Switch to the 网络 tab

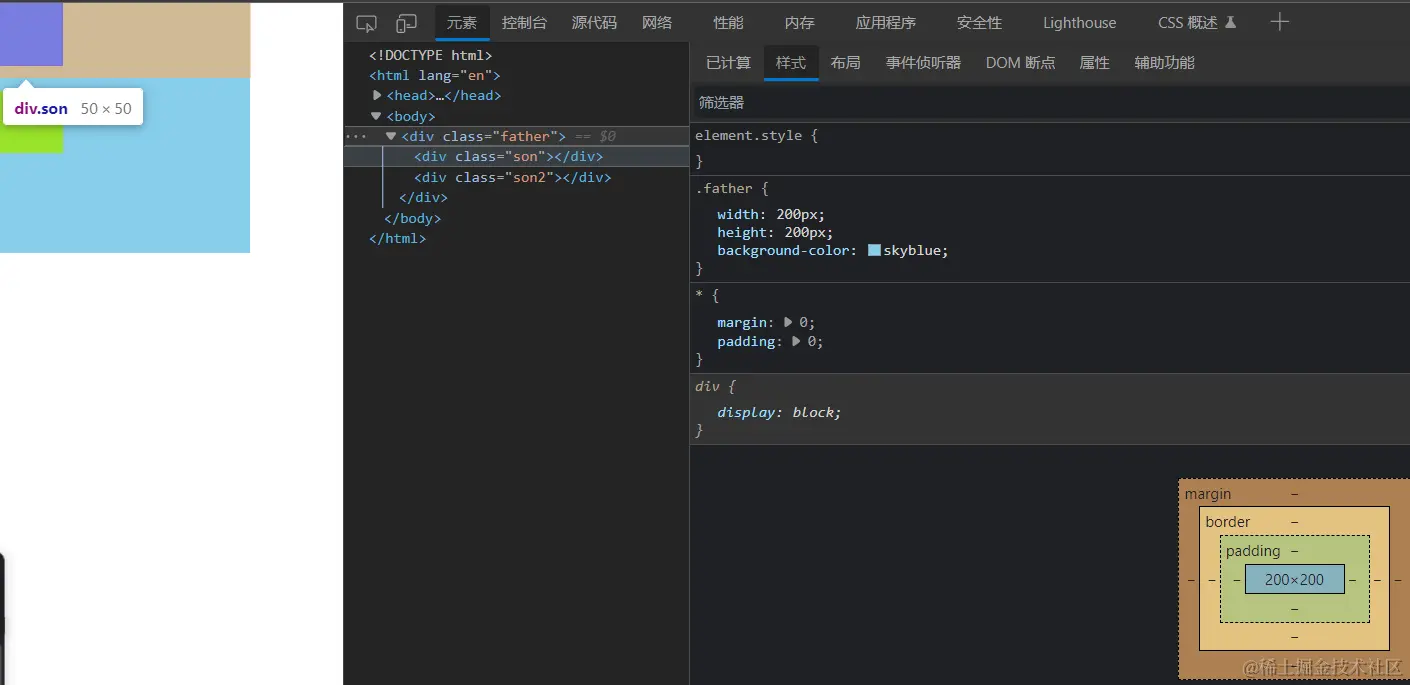[x=657, y=23]
